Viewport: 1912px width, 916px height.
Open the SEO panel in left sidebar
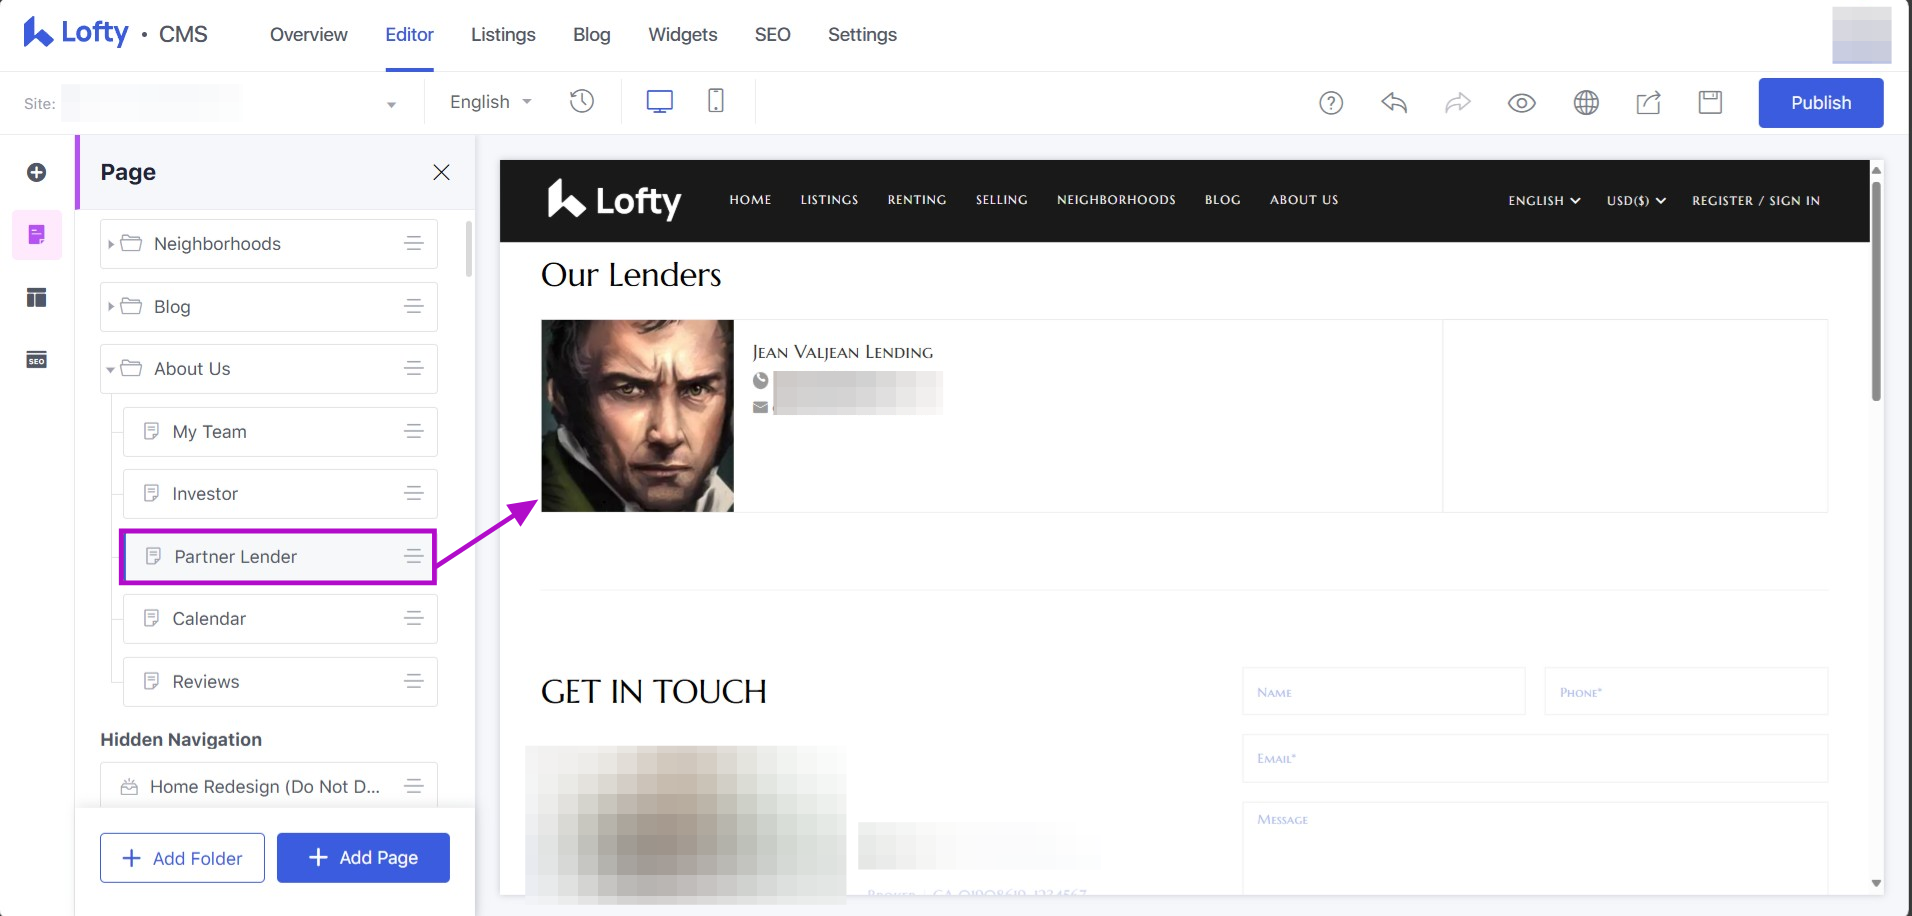point(37,360)
